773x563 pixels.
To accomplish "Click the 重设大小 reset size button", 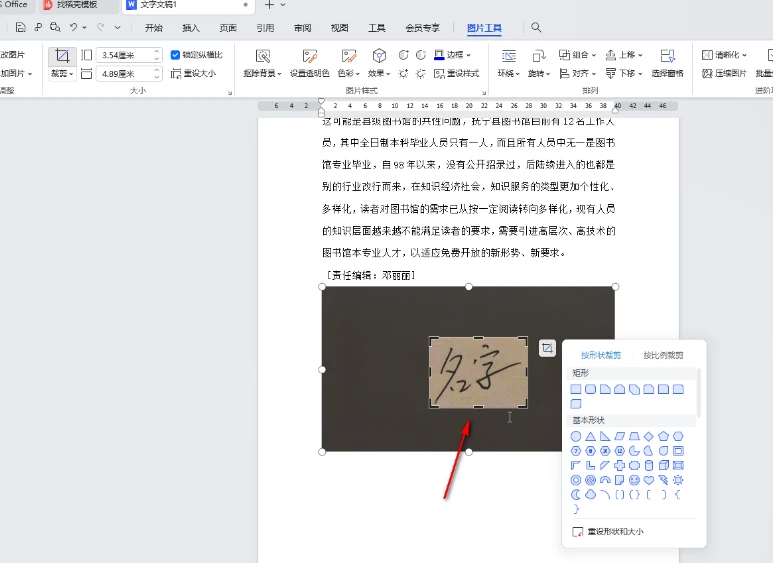I will 193,73.
